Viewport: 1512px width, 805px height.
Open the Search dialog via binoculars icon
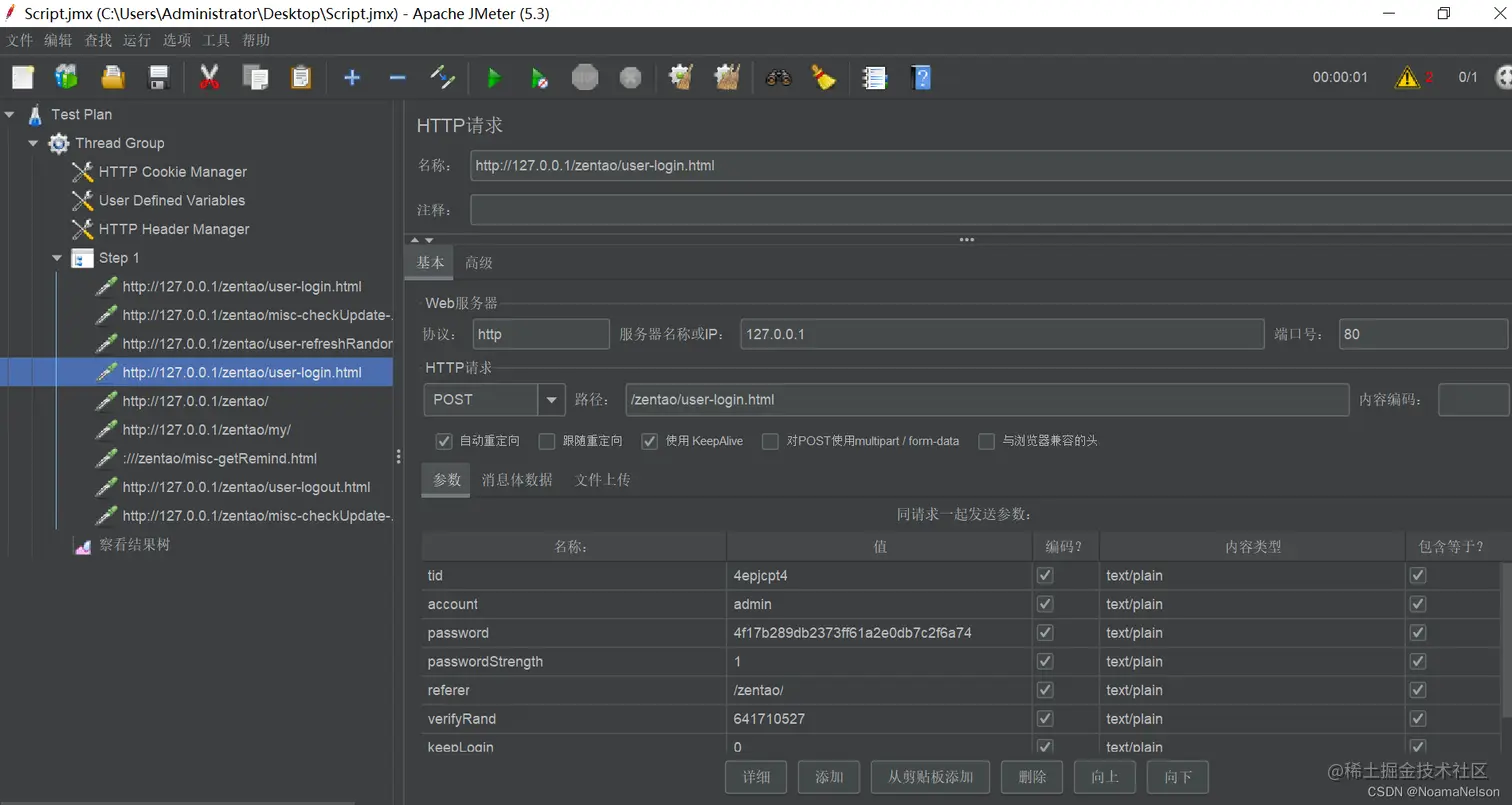[778, 77]
